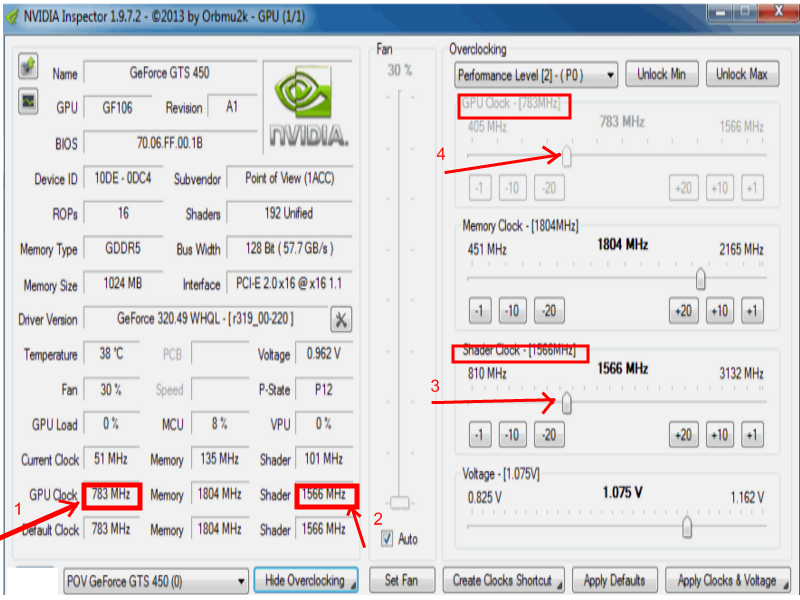
Task: Click the Memory Type value GDDR5
Action: [x=123, y=248]
